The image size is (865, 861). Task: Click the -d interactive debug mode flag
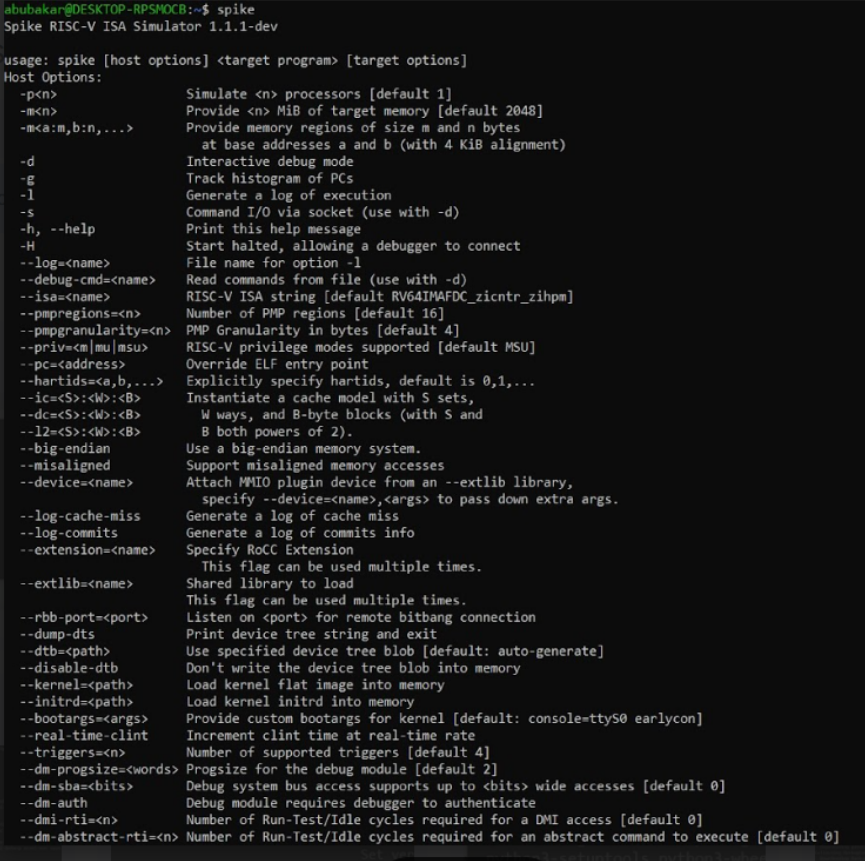click(27, 162)
